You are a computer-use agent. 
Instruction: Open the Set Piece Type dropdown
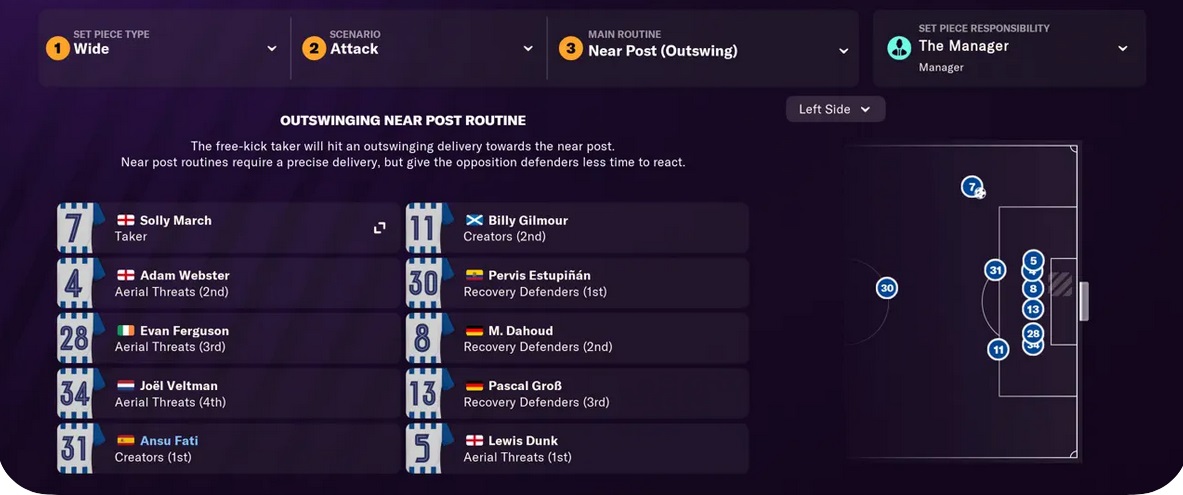click(272, 48)
